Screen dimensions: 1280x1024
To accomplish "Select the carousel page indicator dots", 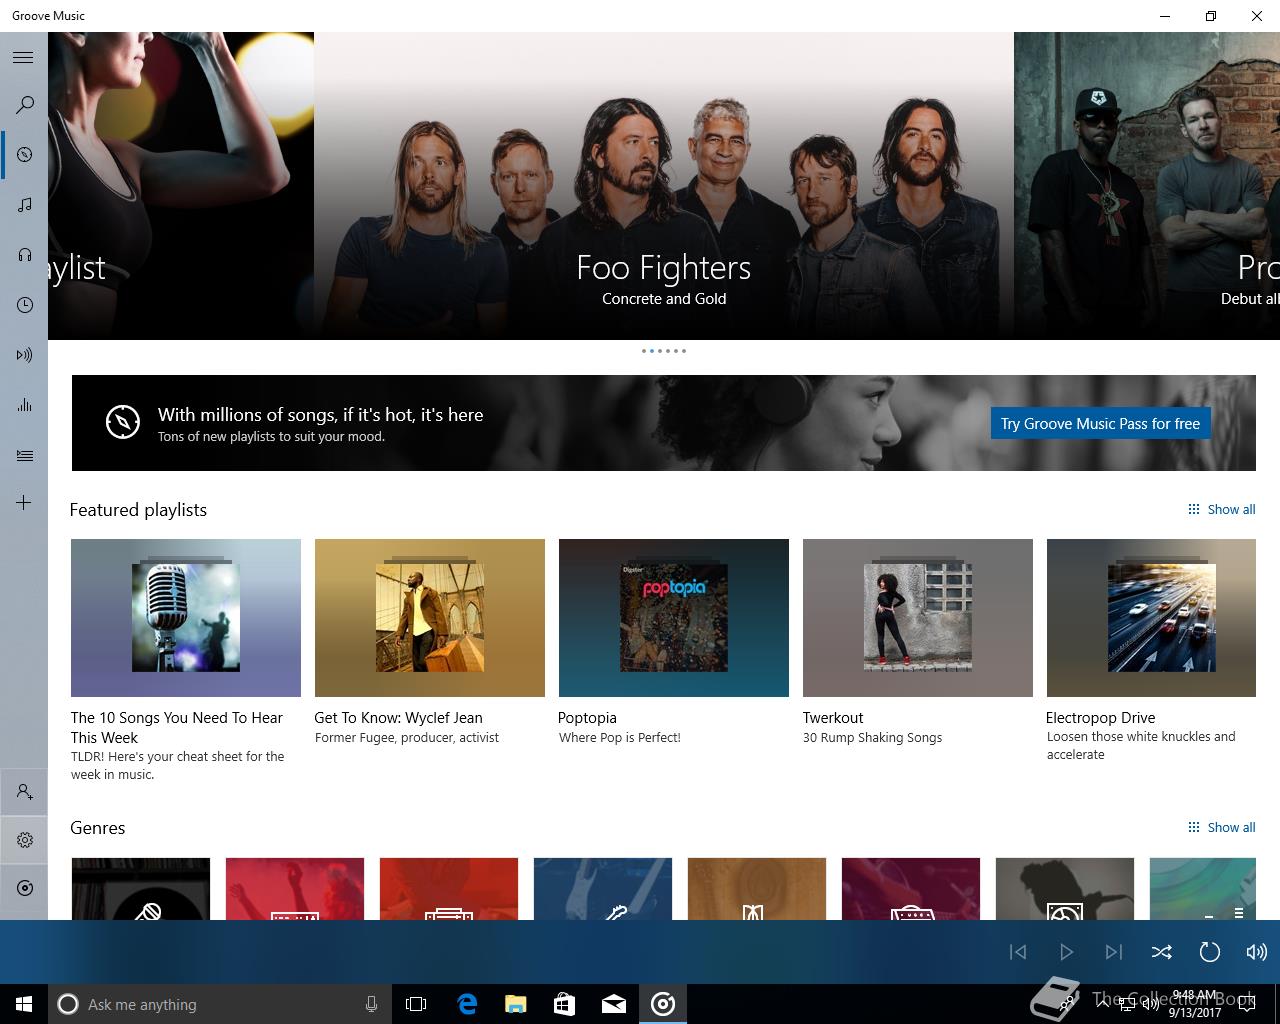I will point(664,351).
